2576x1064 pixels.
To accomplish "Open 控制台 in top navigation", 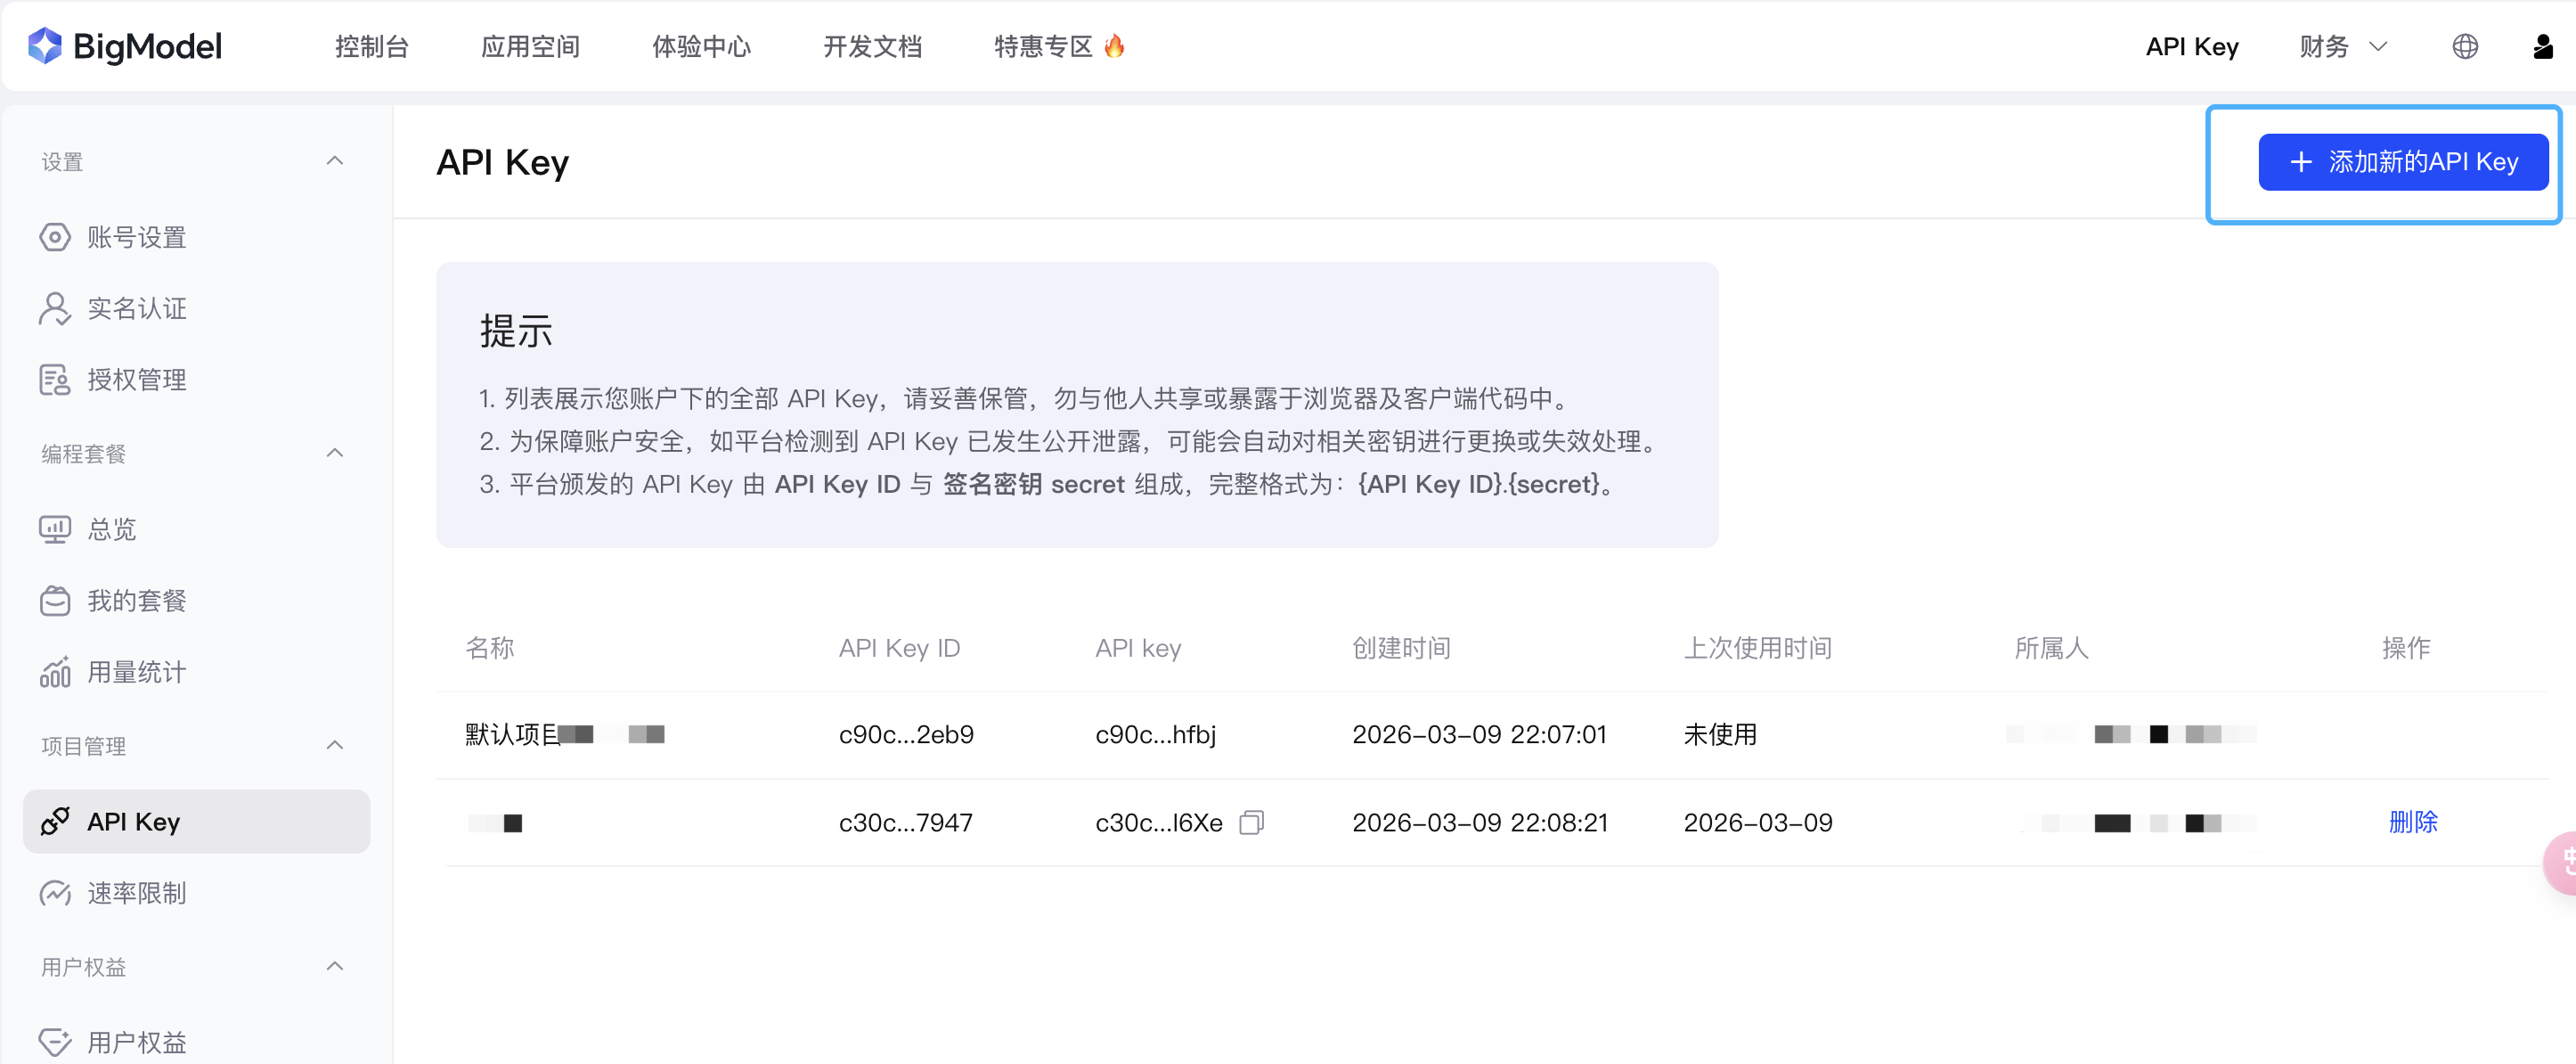I will [371, 47].
